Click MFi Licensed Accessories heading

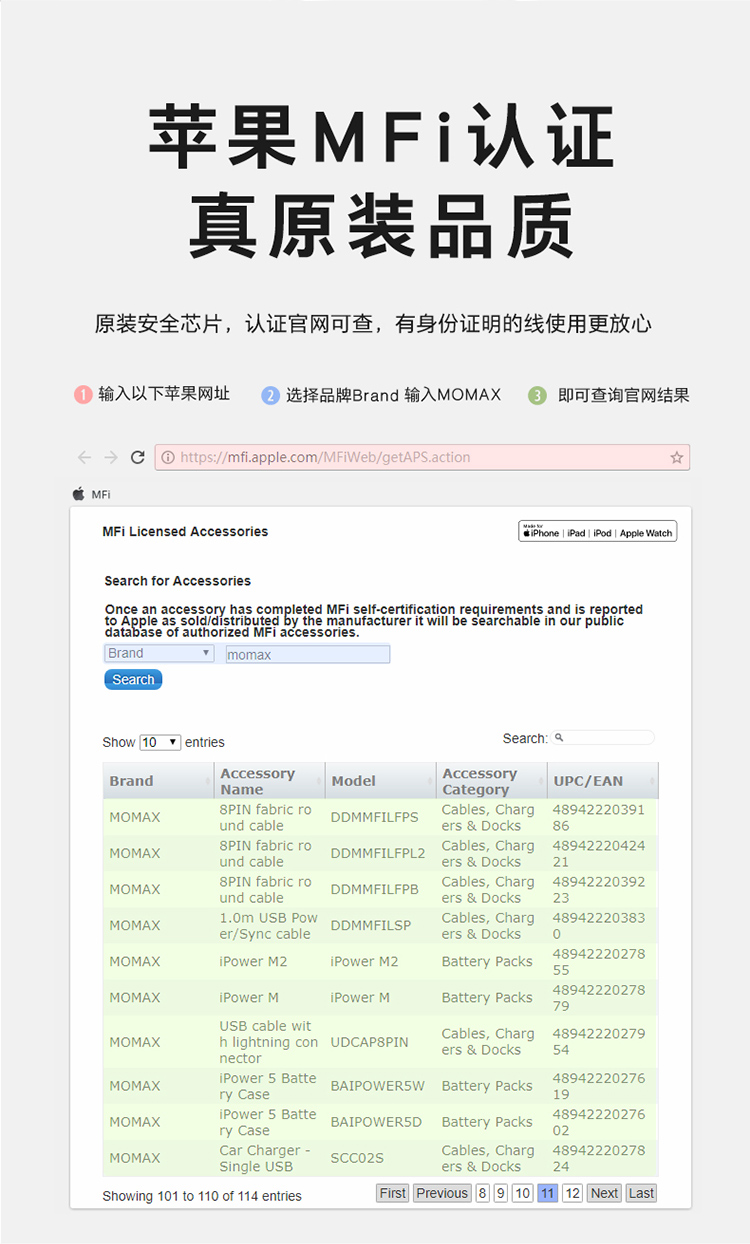(185, 531)
